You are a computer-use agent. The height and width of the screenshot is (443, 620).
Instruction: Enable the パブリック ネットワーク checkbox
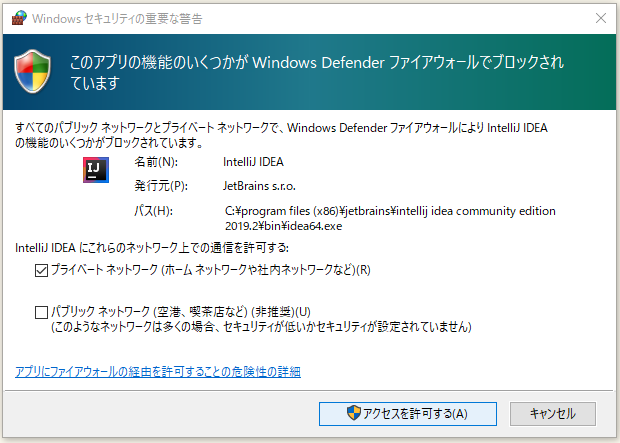[x=42, y=312]
